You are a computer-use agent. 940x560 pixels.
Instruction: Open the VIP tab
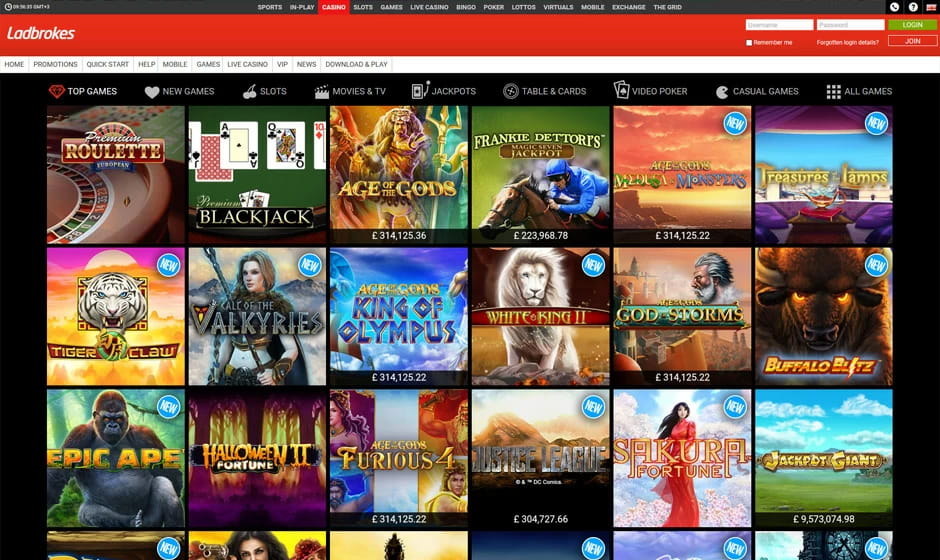point(282,64)
